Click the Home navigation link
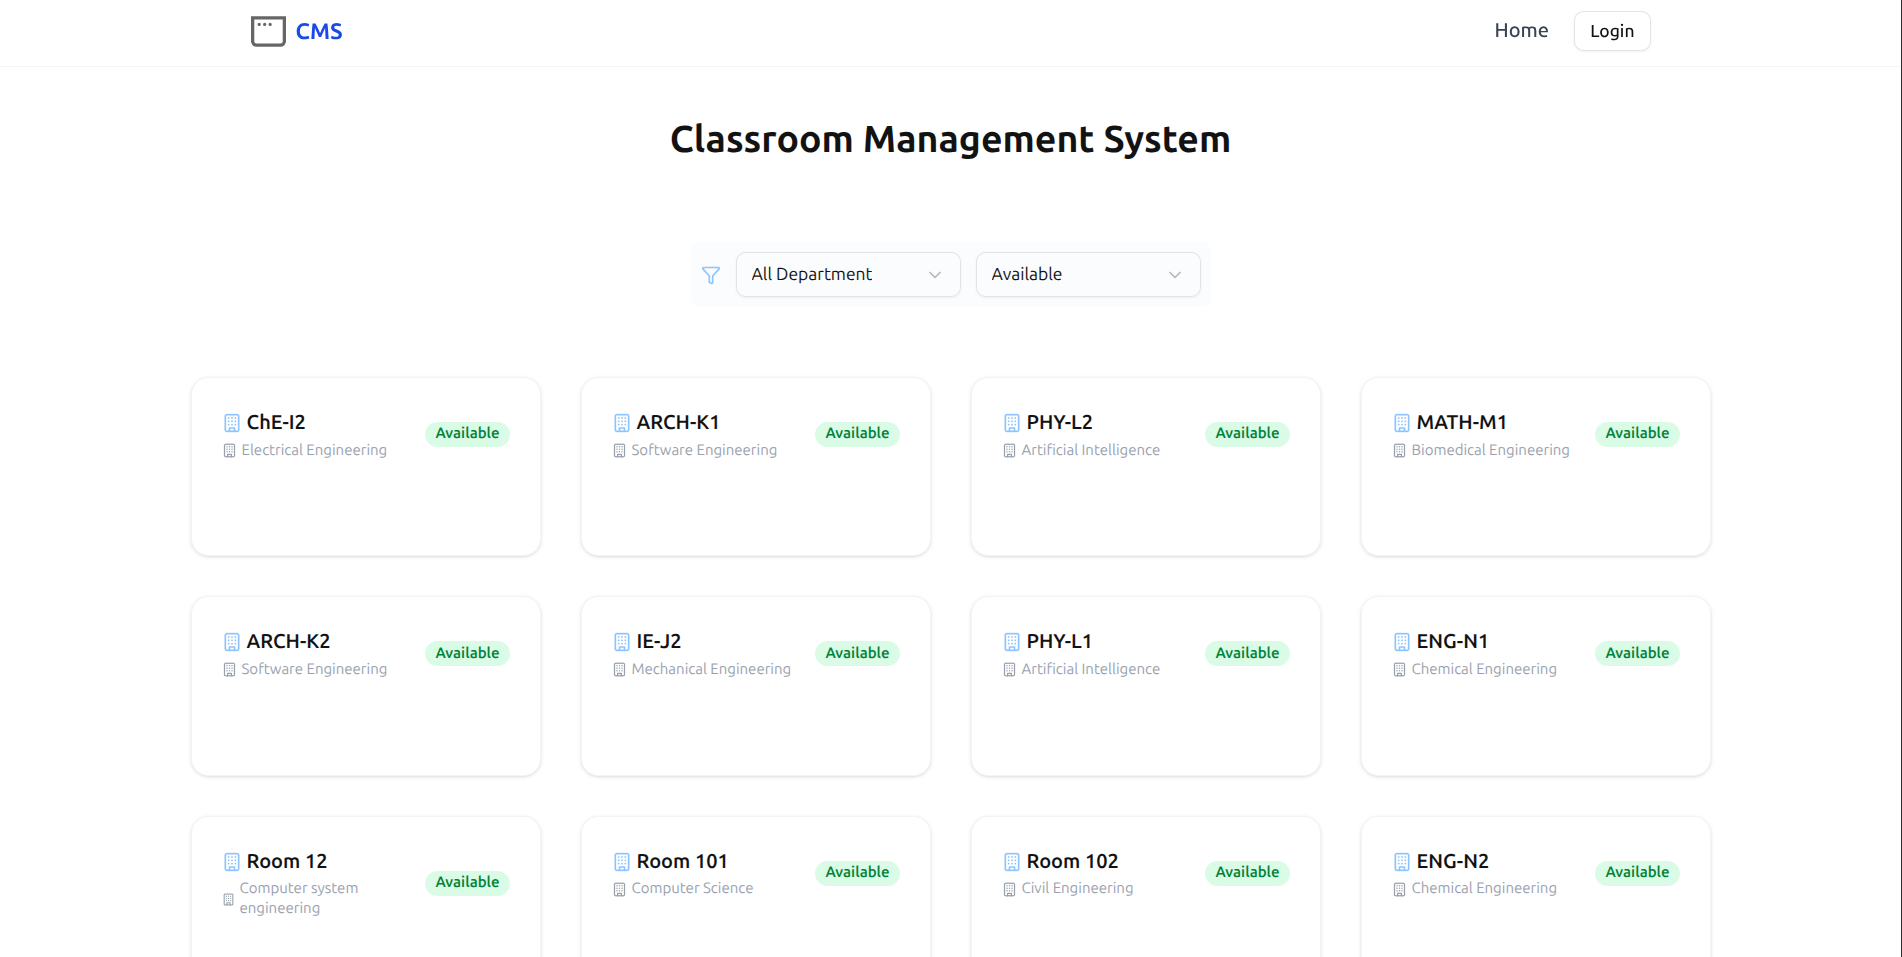Image resolution: width=1902 pixels, height=957 pixels. click(1521, 31)
